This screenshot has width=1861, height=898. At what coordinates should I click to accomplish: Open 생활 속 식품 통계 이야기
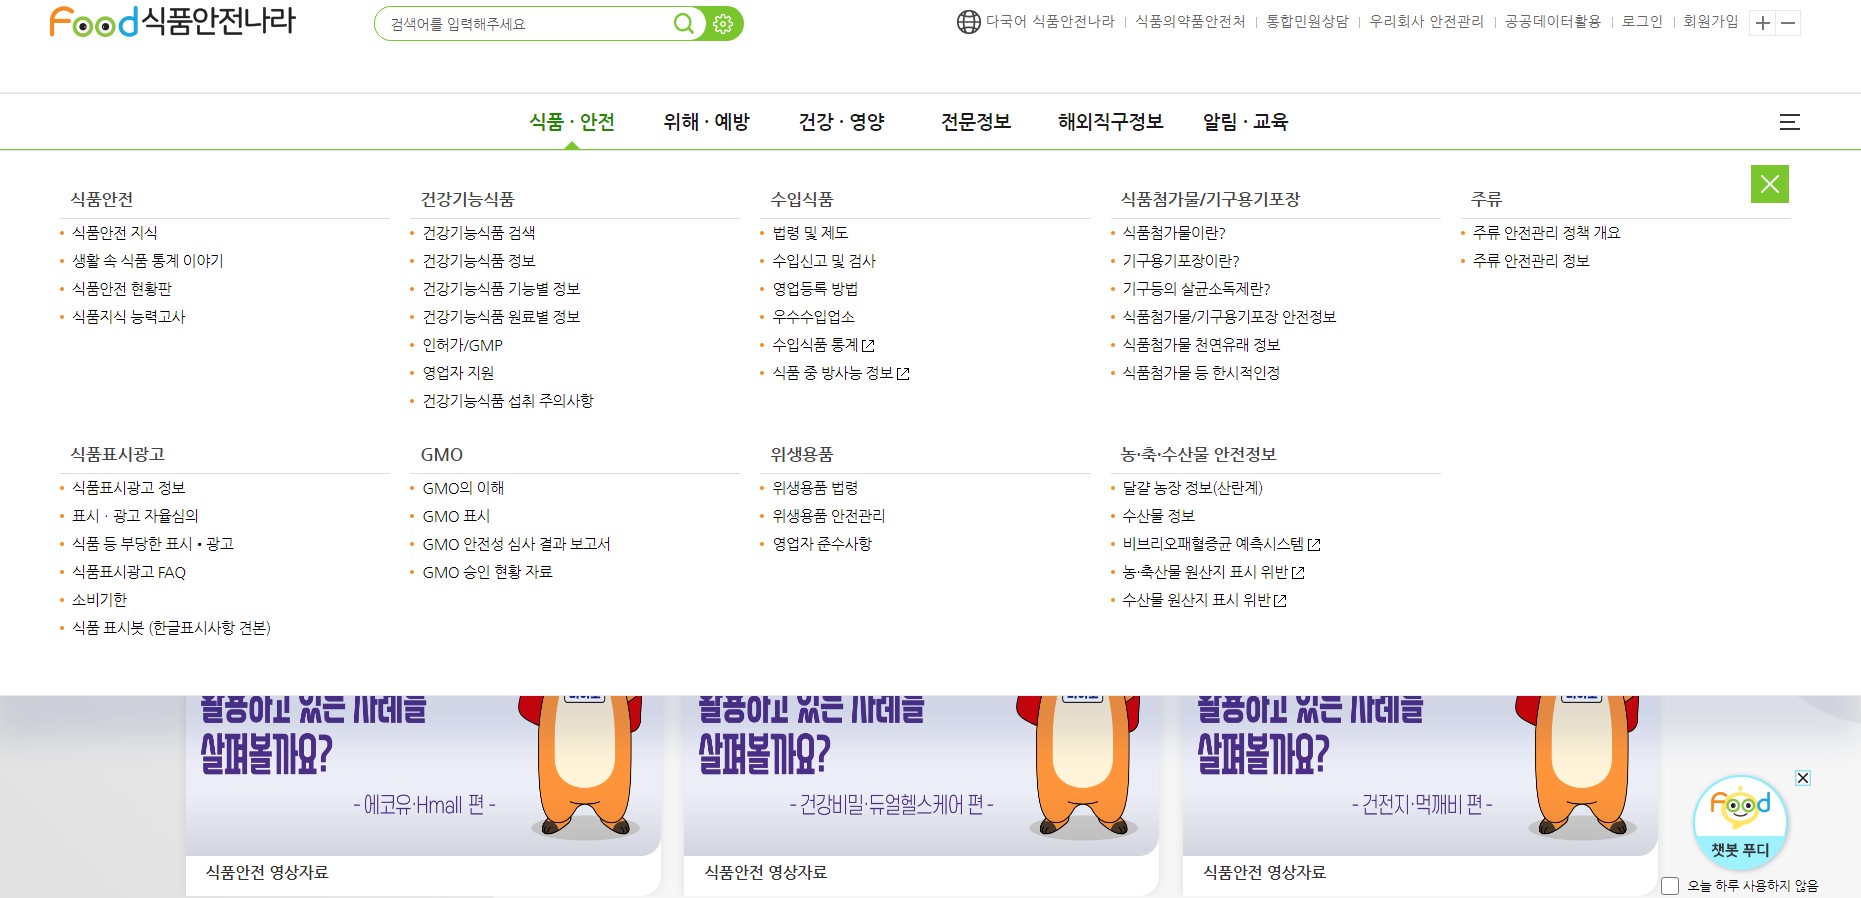(148, 261)
